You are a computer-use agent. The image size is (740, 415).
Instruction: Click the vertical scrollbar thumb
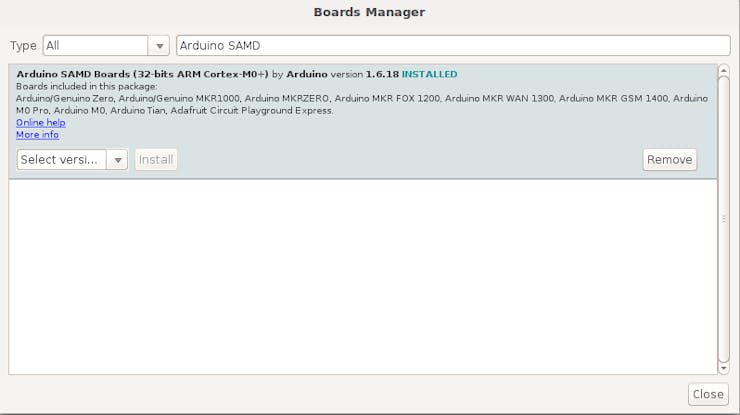pos(723,220)
